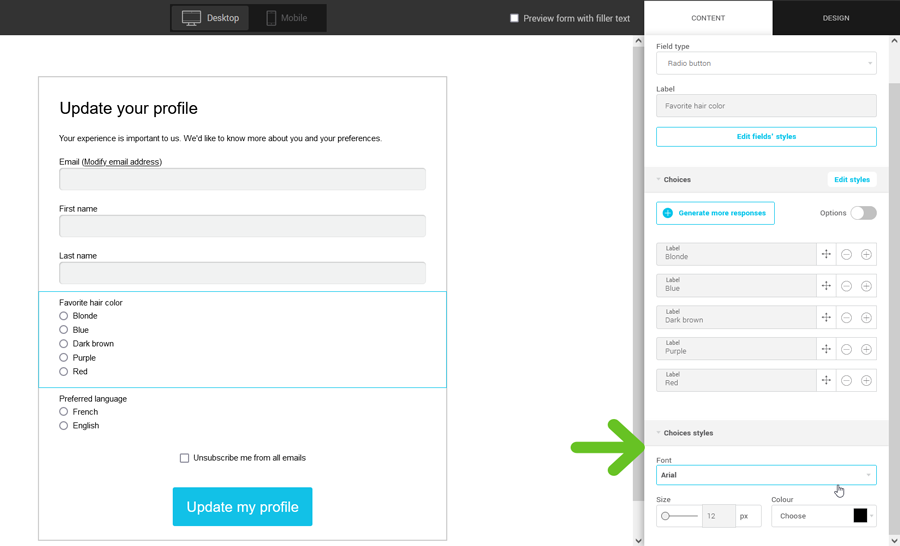The height and width of the screenshot is (546, 900).
Task: Collapse the Choices styles section
Action: click(x=688, y=433)
